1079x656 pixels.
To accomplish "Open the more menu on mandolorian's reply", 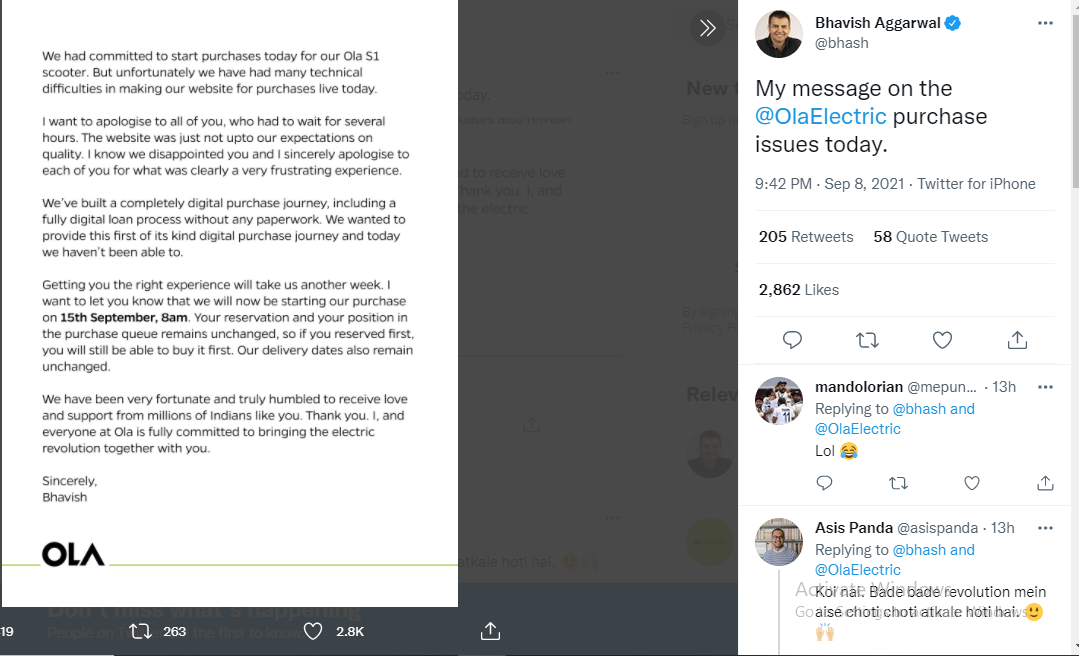I will [x=1045, y=387].
